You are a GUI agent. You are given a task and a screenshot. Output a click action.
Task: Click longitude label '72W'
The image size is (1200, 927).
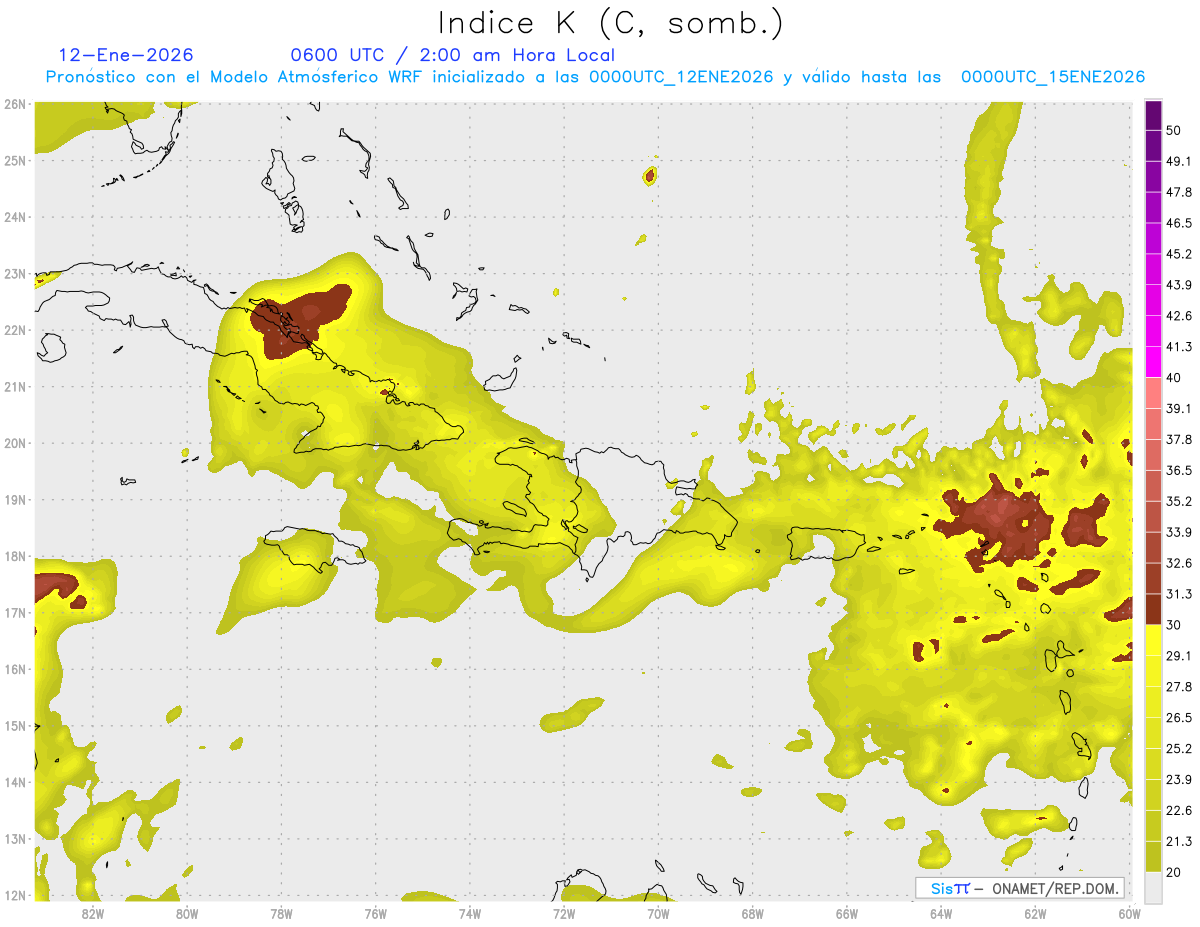564,913
